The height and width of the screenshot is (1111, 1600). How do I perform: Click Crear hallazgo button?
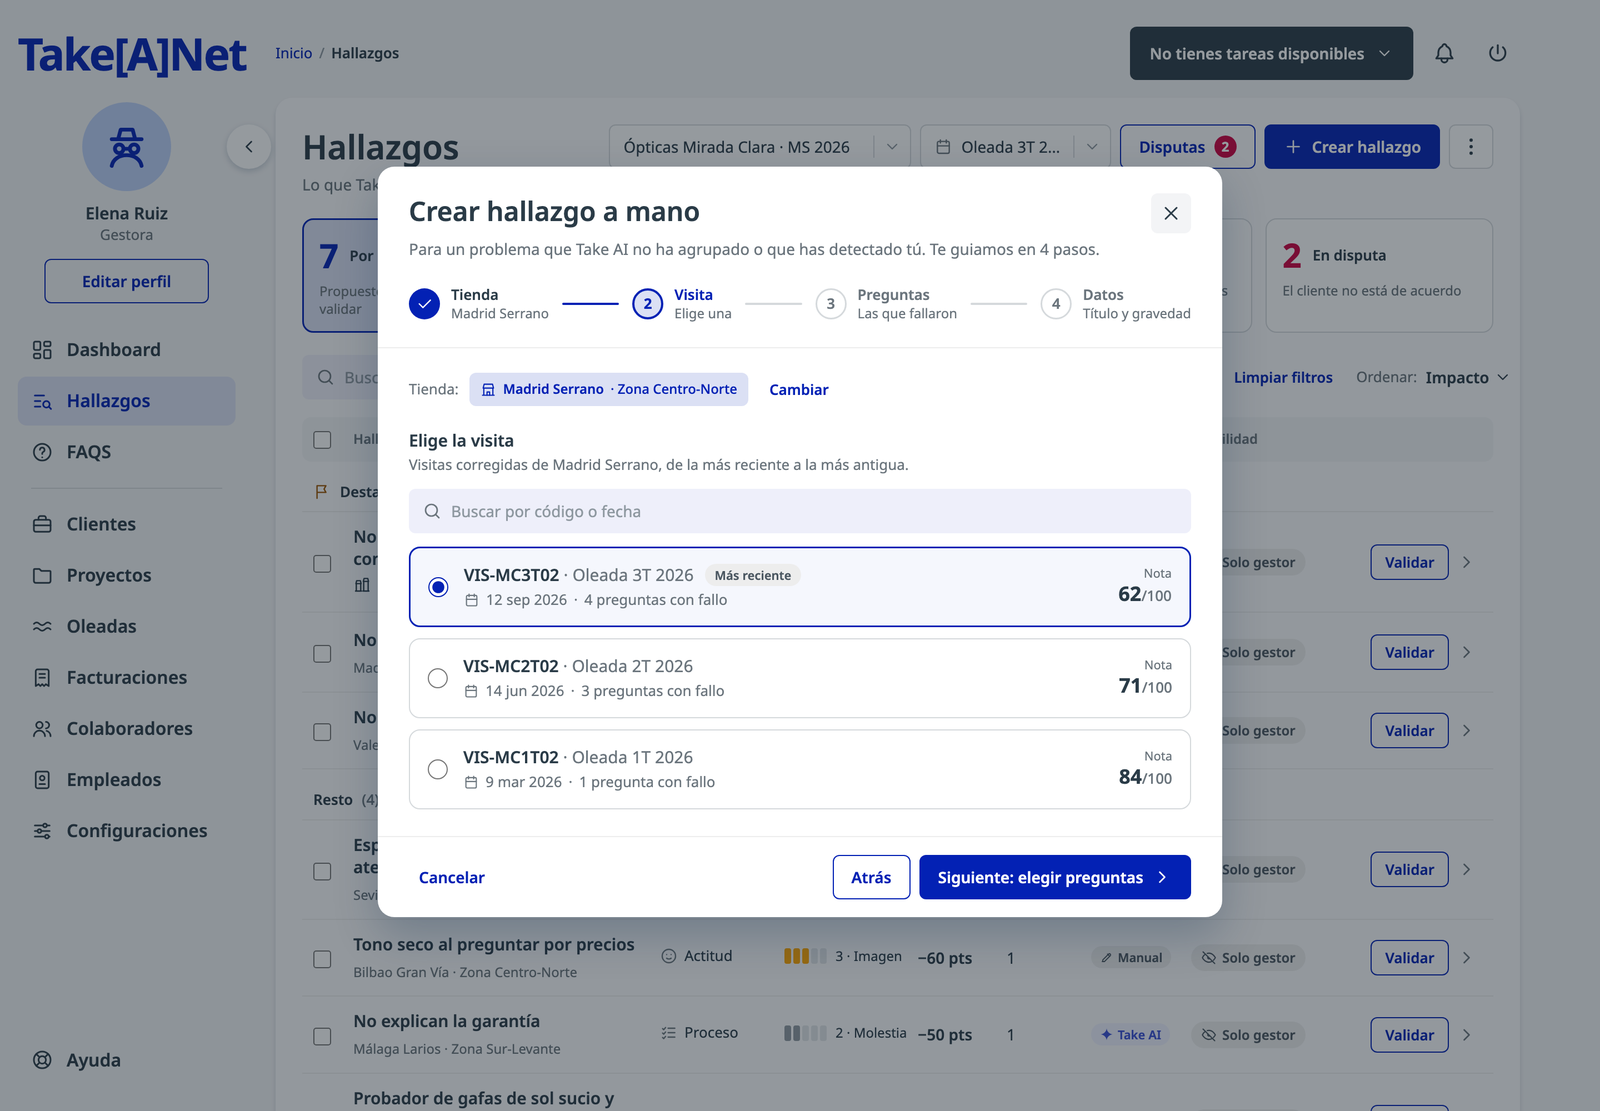point(1352,147)
